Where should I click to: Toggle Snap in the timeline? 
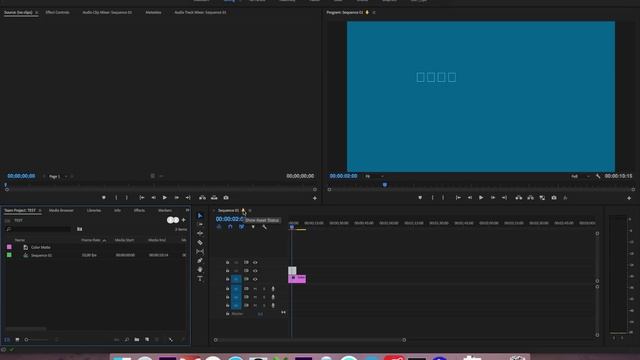(230, 227)
